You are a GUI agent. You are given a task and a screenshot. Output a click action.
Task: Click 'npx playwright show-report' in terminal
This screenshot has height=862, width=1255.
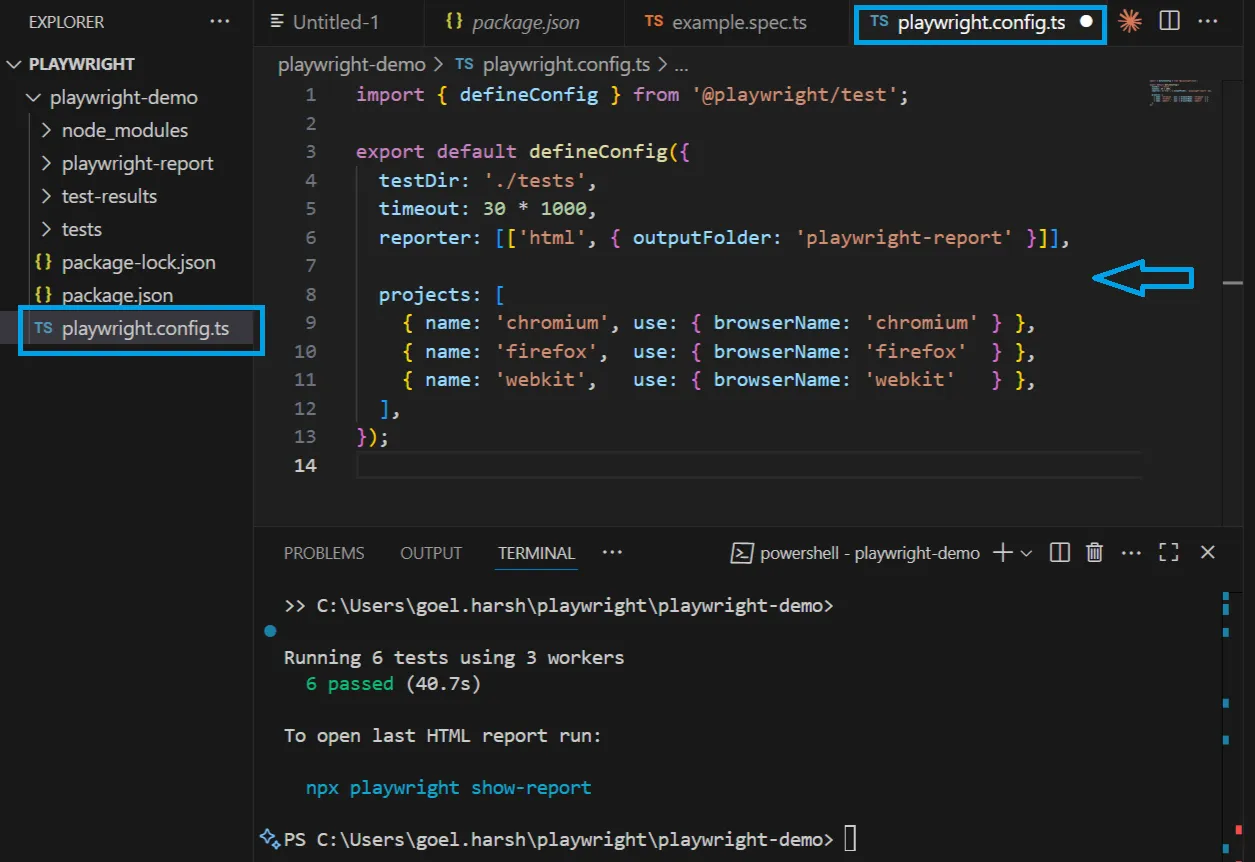coord(448,787)
